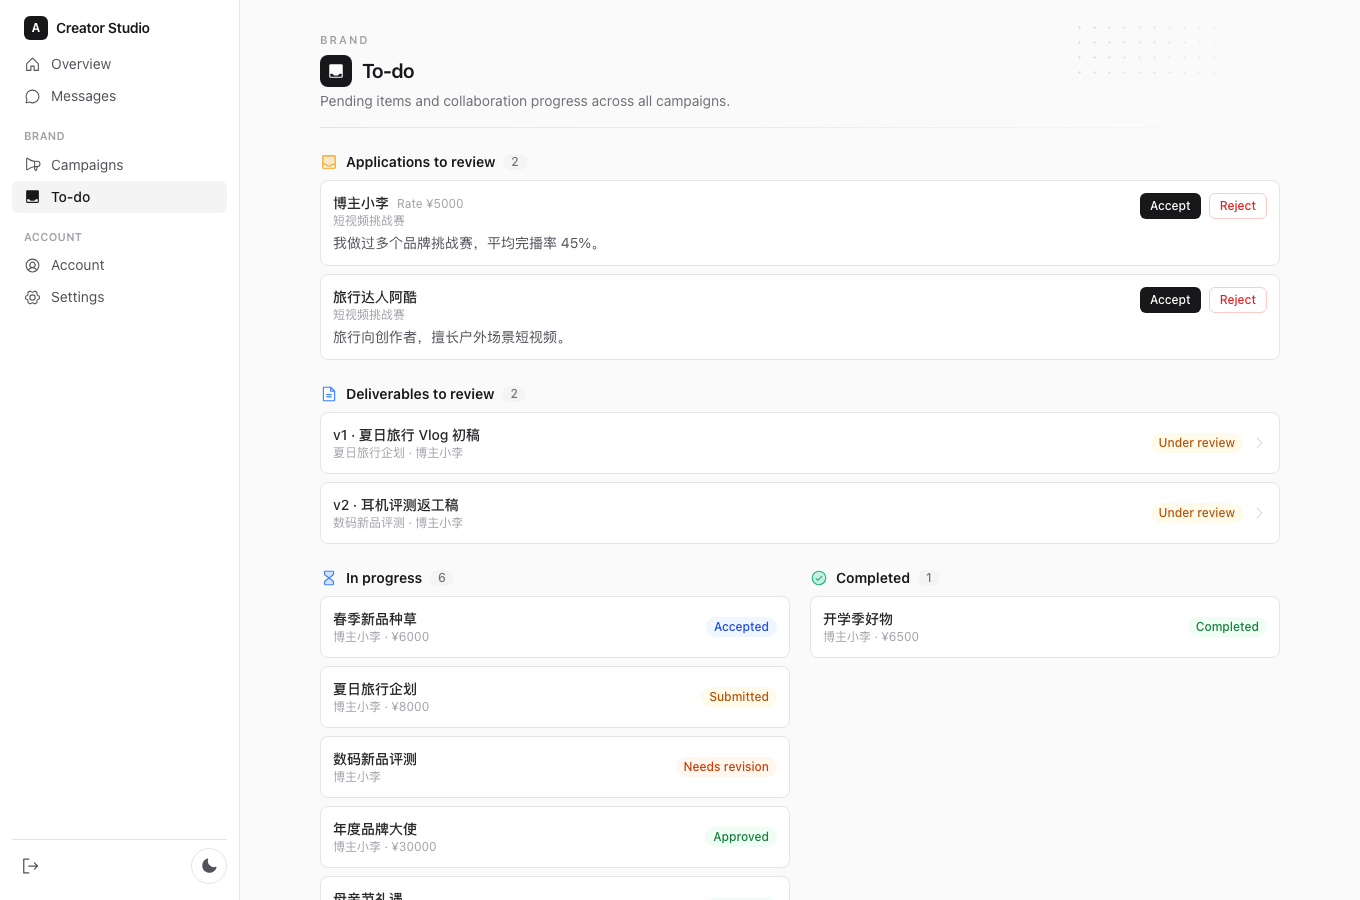Click Under review badge on v1 deliverable
Viewport: 1360px width, 900px height.
(1196, 443)
